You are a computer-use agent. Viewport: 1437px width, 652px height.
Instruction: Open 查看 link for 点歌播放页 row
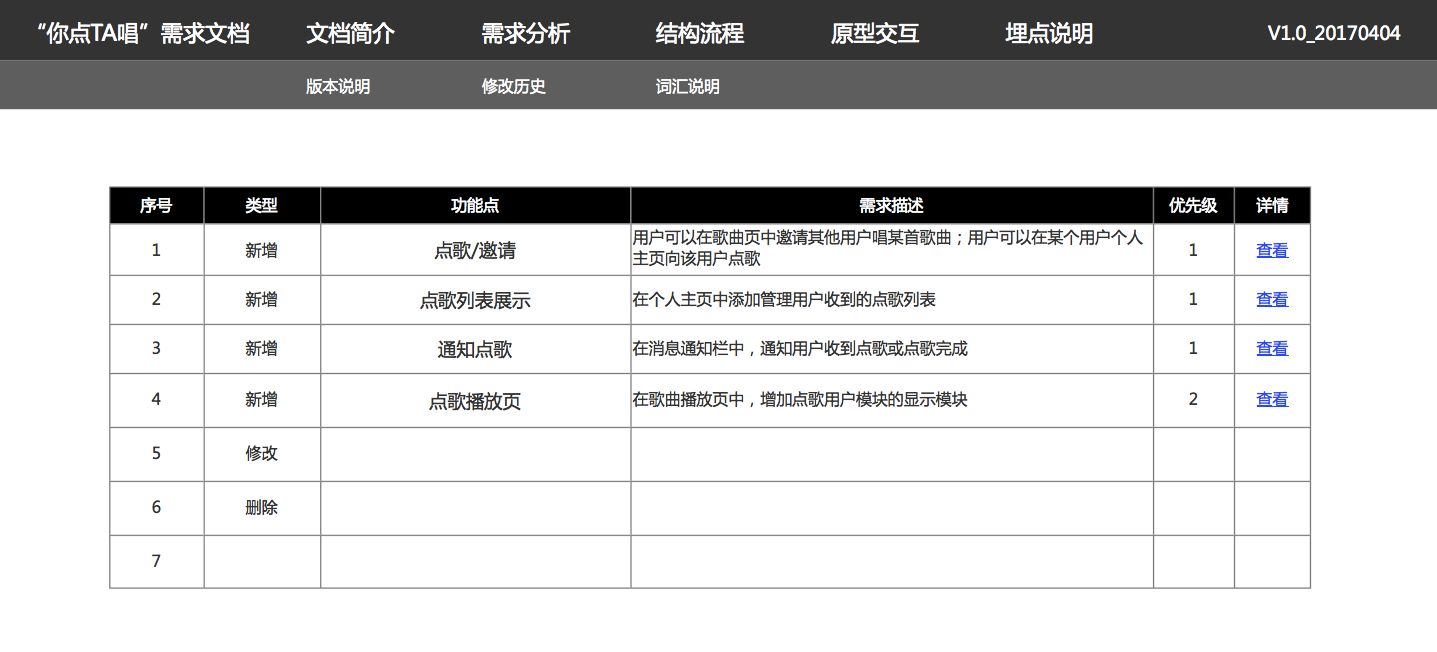pyautogui.click(x=1272, y=399)
